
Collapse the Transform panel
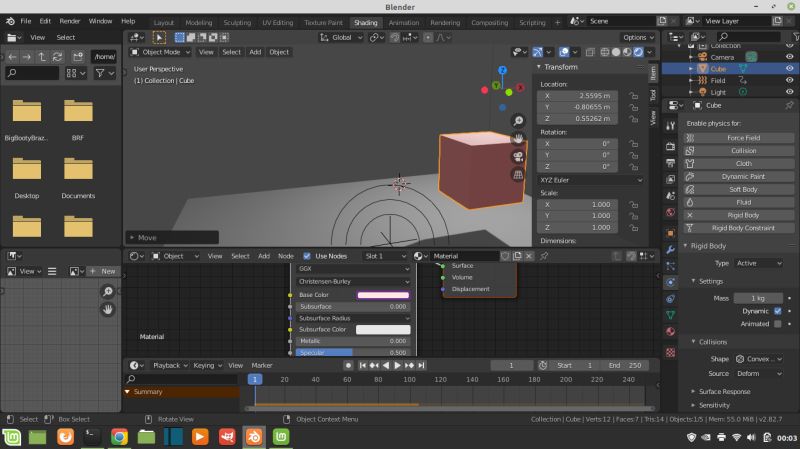click(x=560, y=67)
